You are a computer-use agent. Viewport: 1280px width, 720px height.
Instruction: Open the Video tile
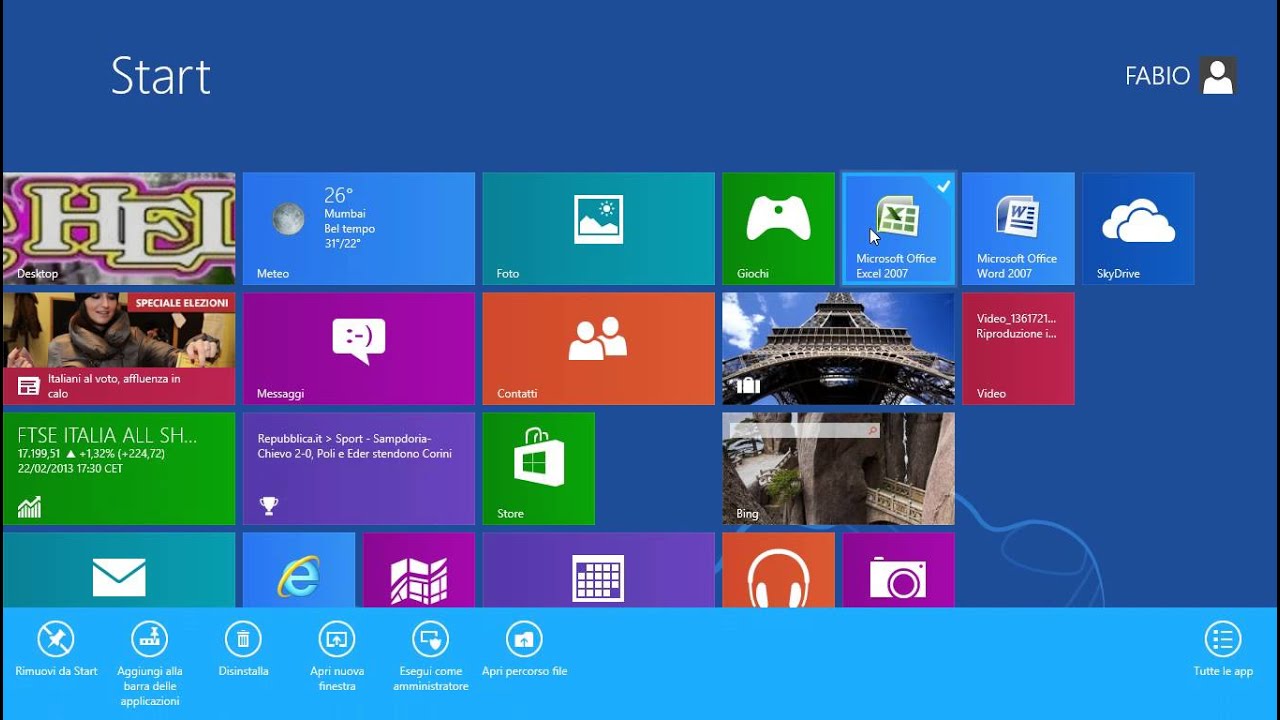pos(1019,349)
